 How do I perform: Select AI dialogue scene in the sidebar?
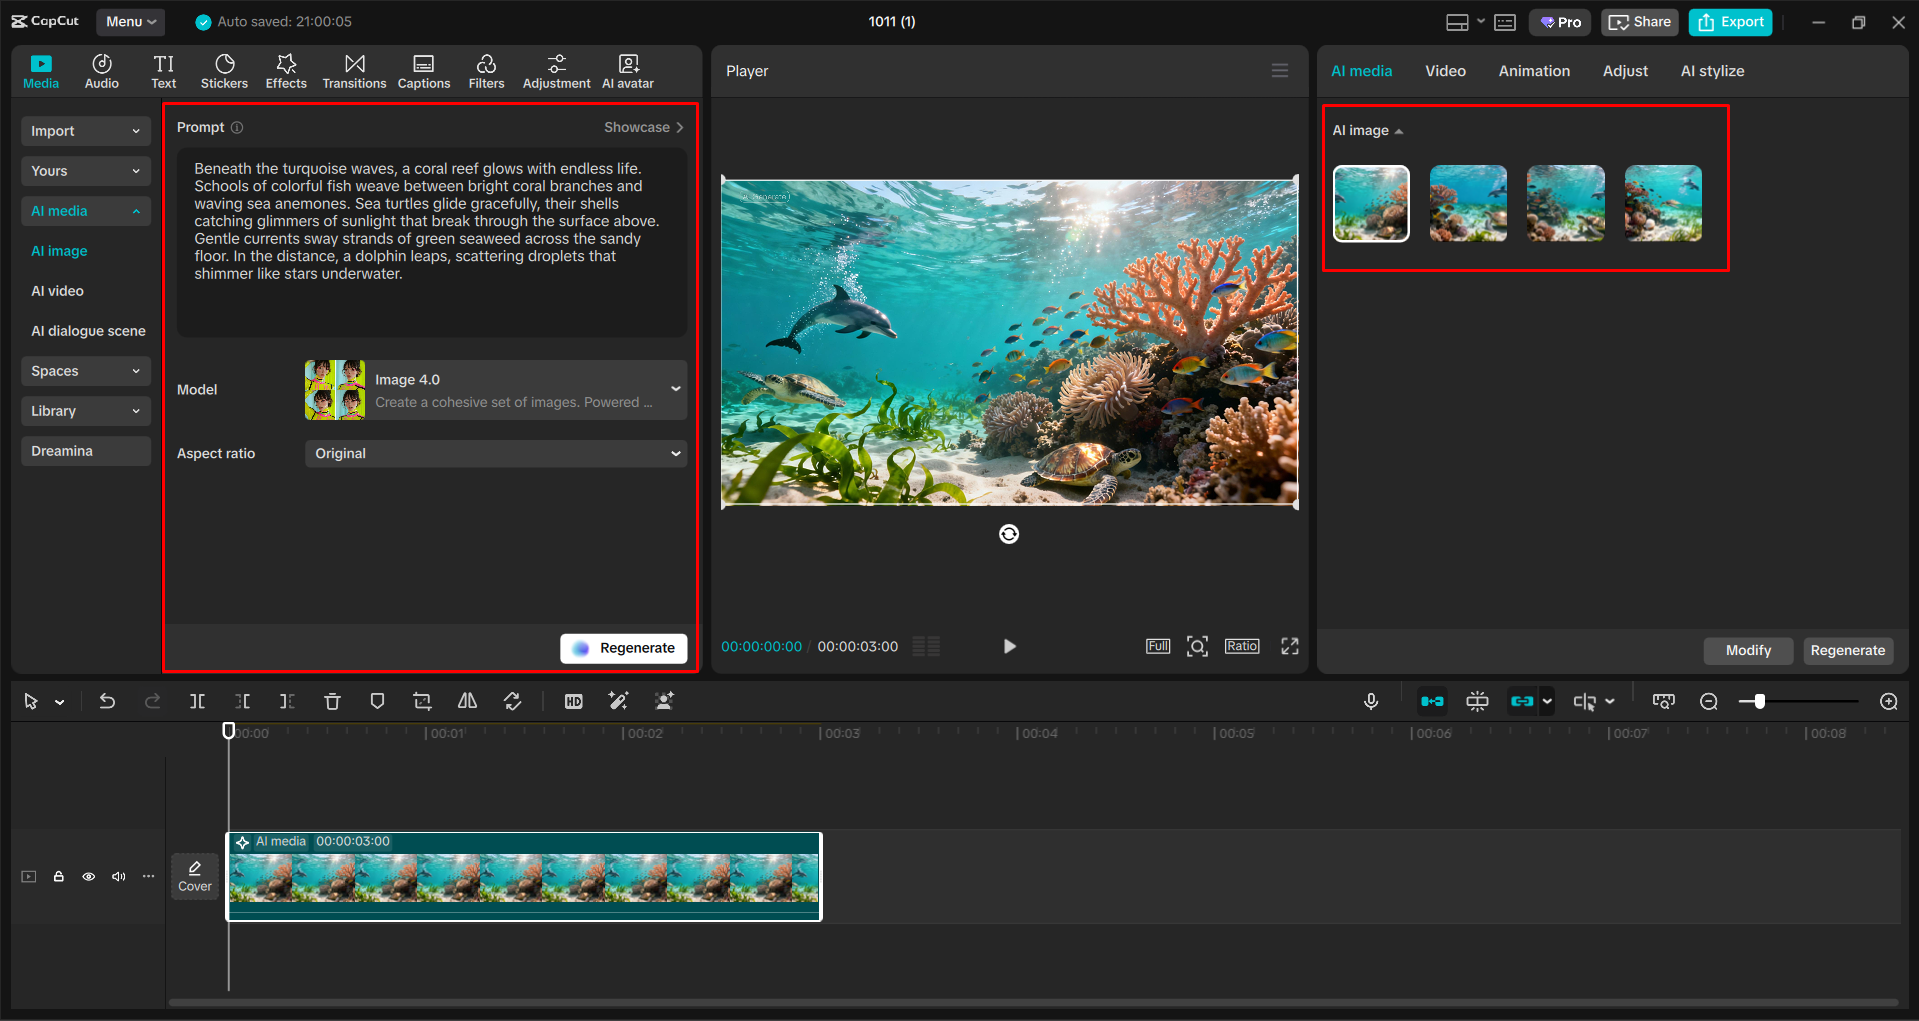tap(88, 331)
